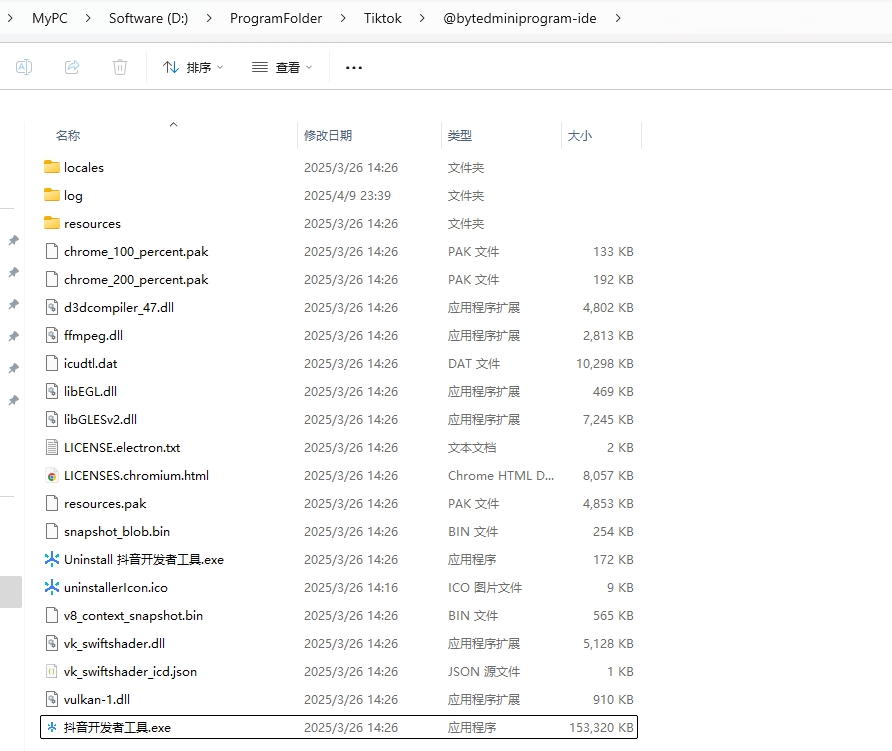The image size is (892, 751).
Task: Go to Tiktok folder in breadcrumb
Action: 382,18
